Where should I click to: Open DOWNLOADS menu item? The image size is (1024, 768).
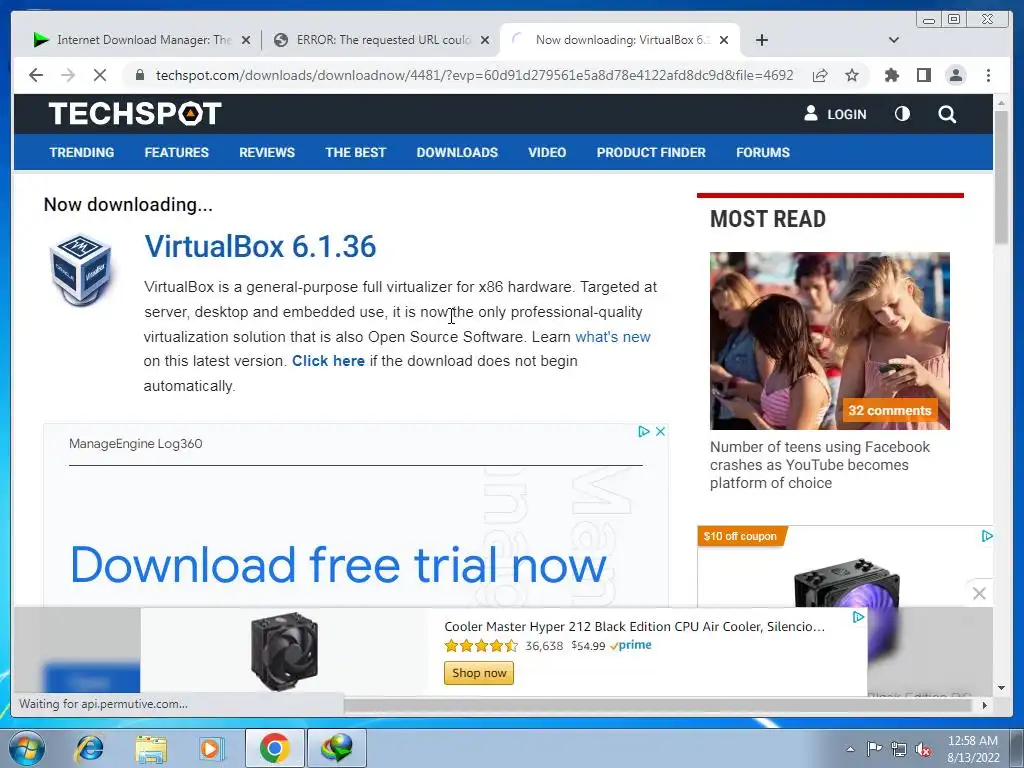click(x=457, y=152)
